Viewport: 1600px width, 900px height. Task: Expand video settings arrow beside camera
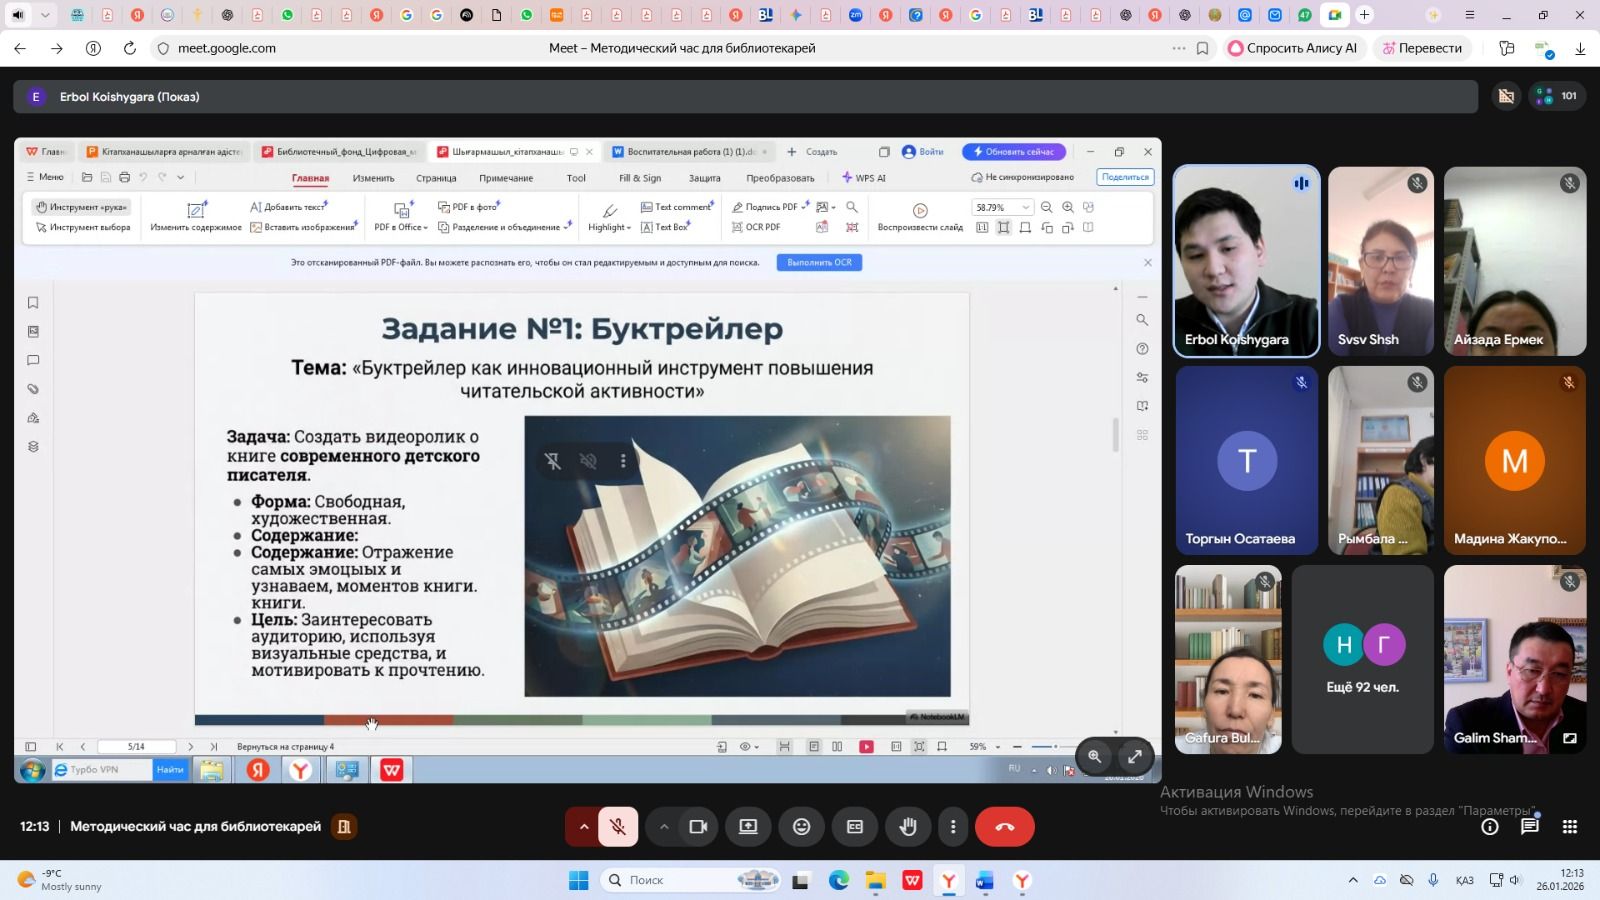click(663, 827)
